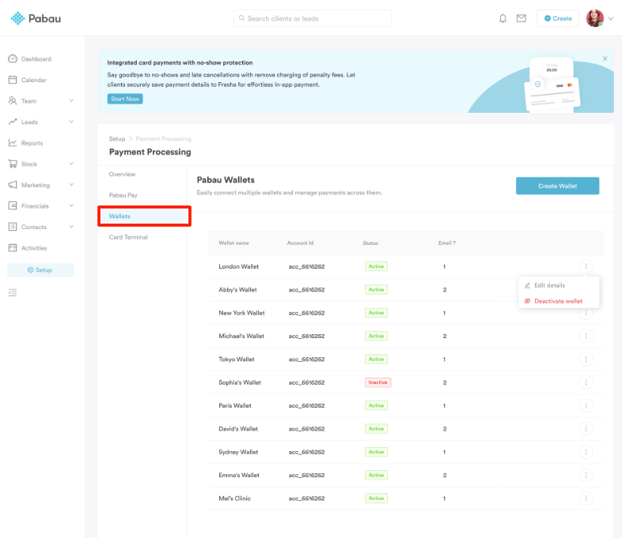
Task: Click the user avatar picture
Action: point(595,18)
